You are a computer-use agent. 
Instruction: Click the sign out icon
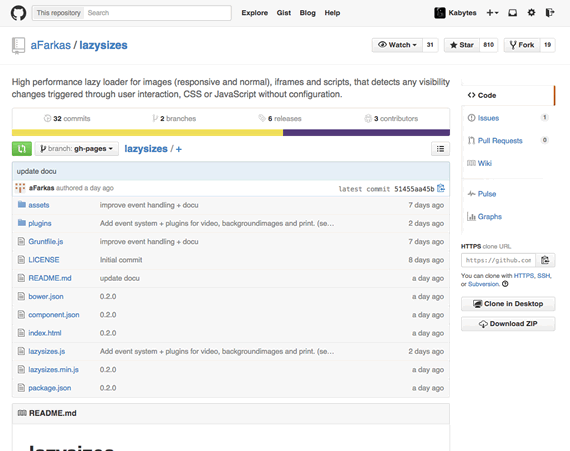[x=550, y=13]
